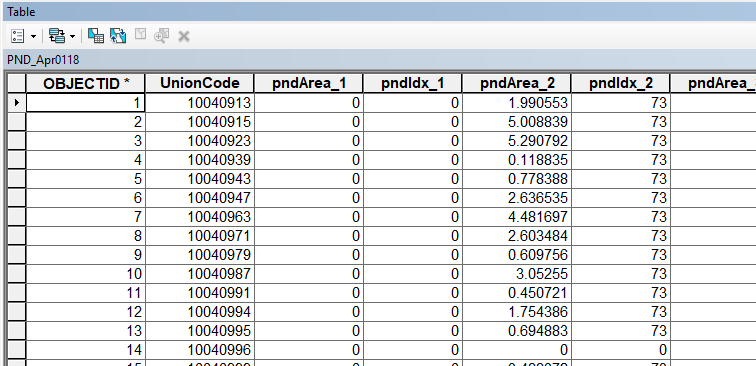Click the UnionCode cell 10040915
The width and height of the screenshot is (756, 366).
[200, 122]
